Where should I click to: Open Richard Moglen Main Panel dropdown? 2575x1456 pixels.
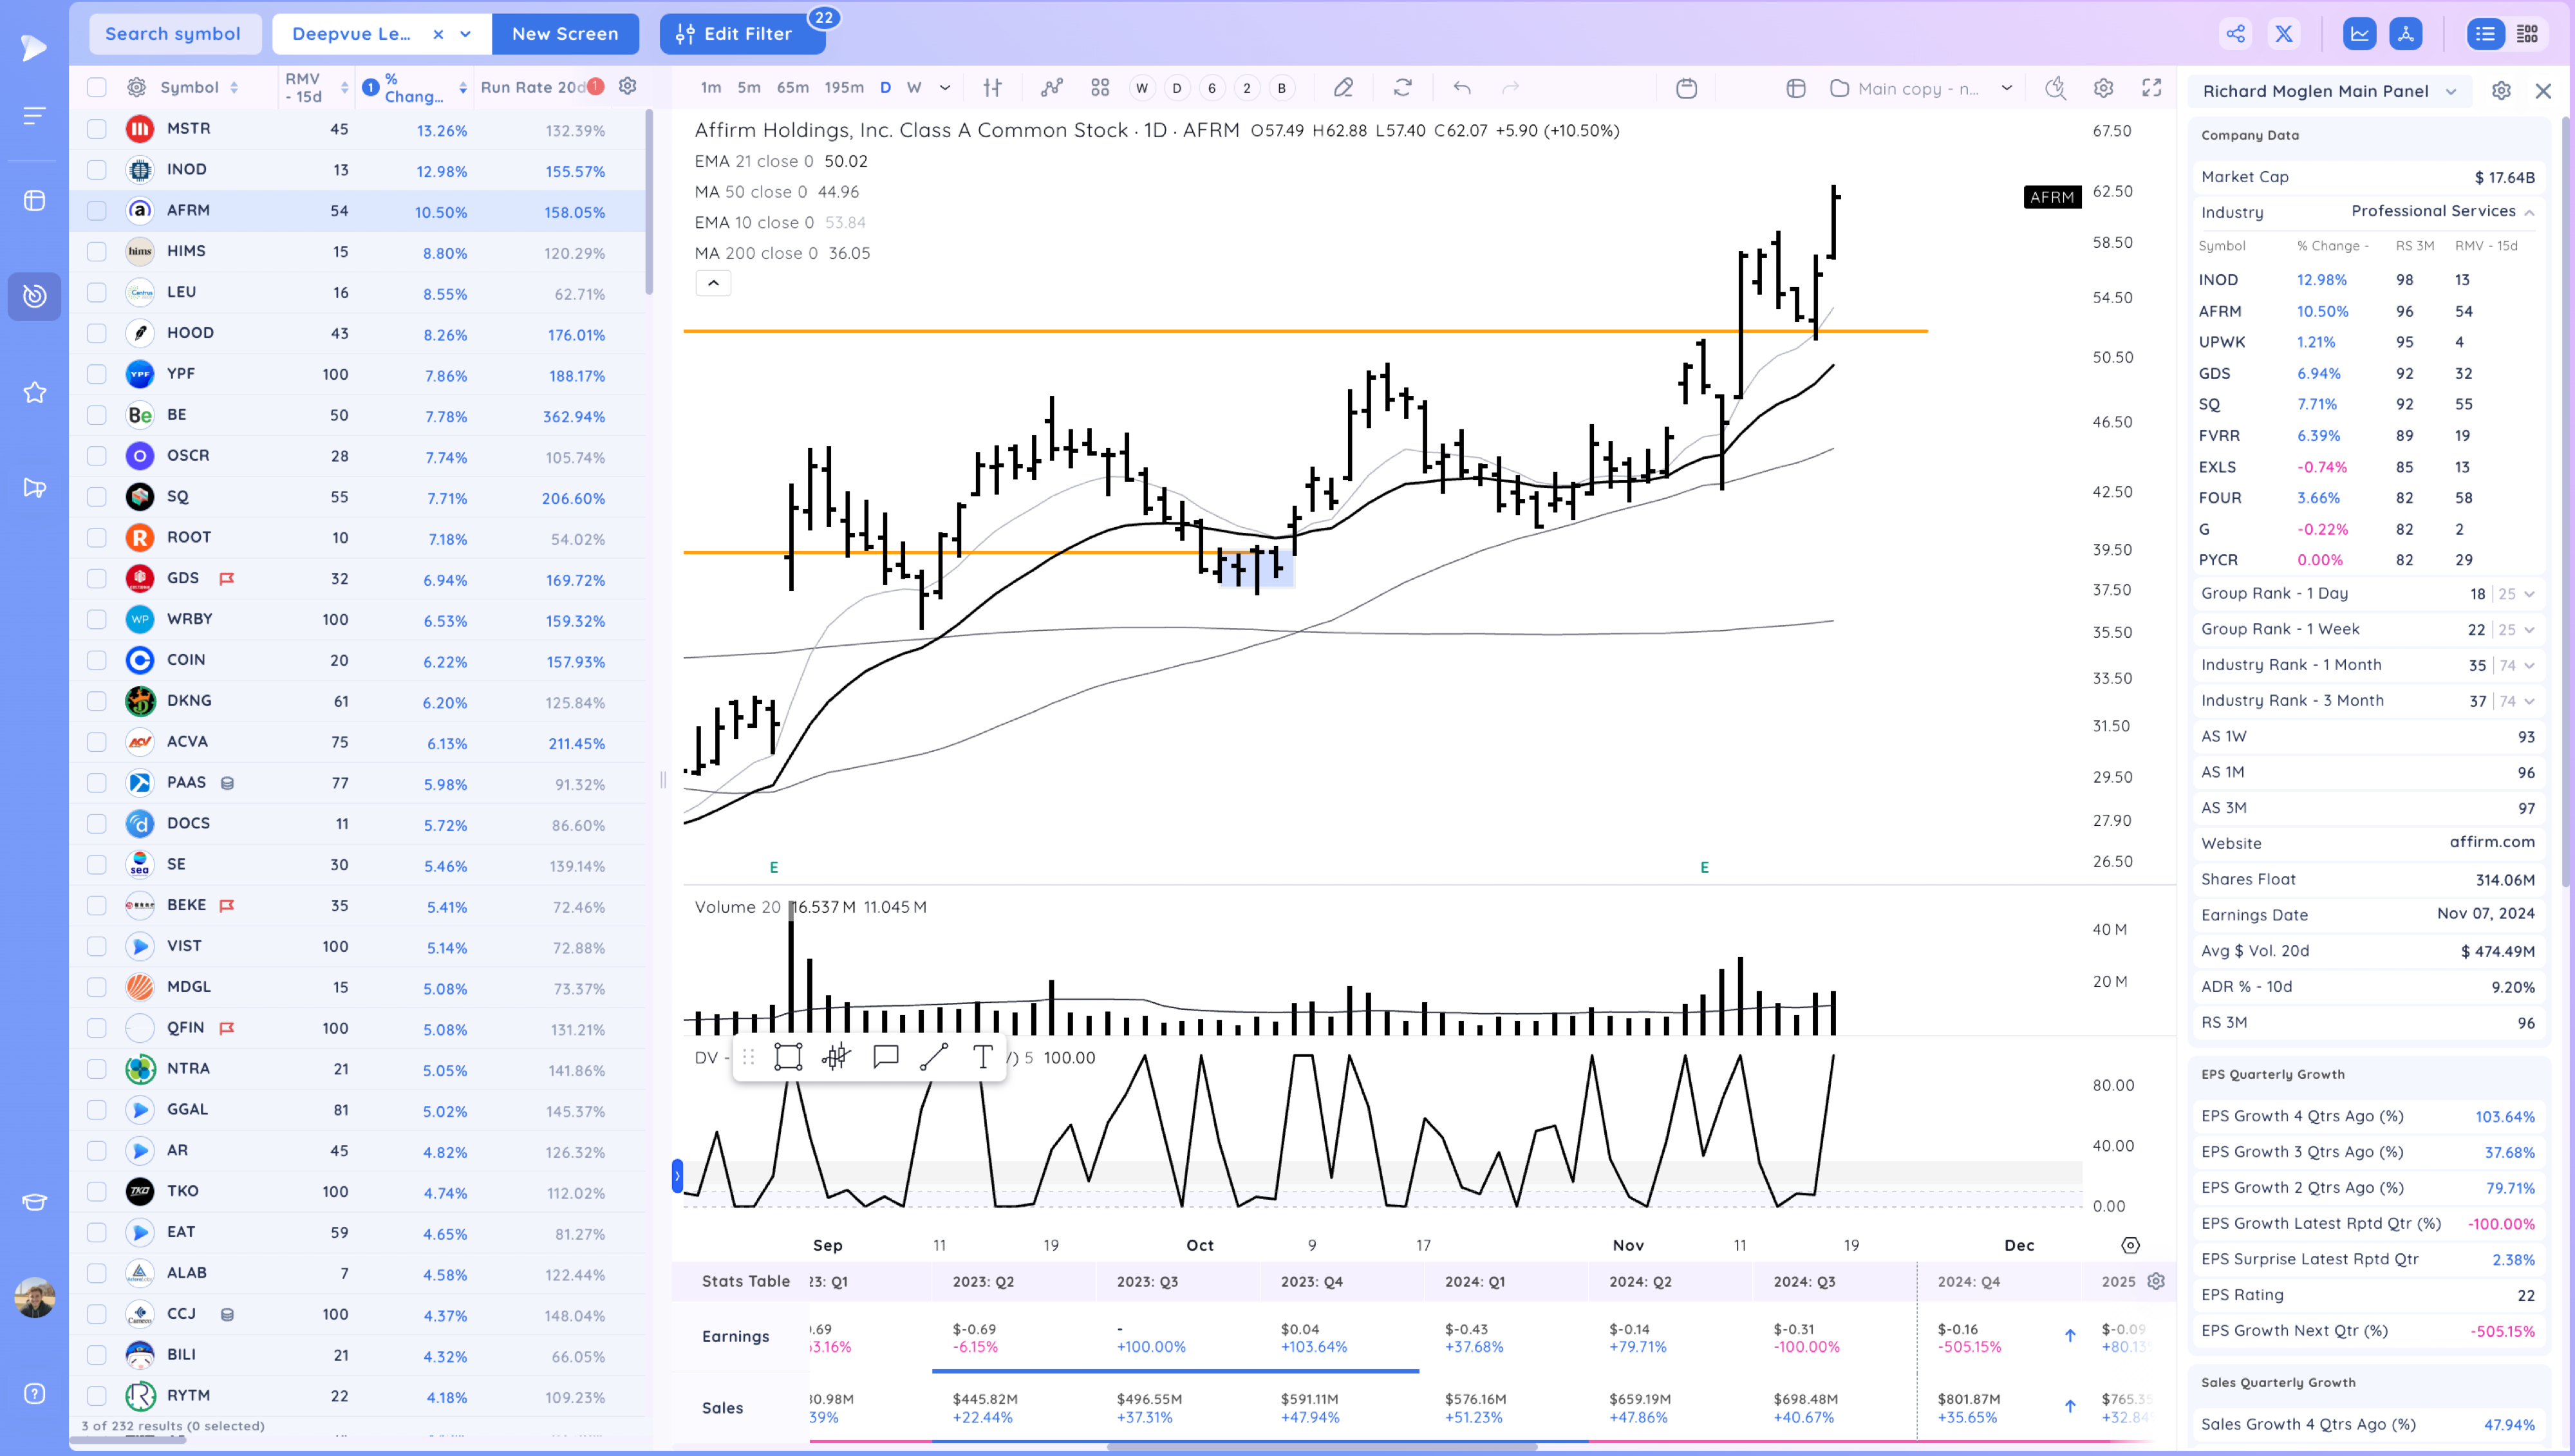(x=2451, y=91)
